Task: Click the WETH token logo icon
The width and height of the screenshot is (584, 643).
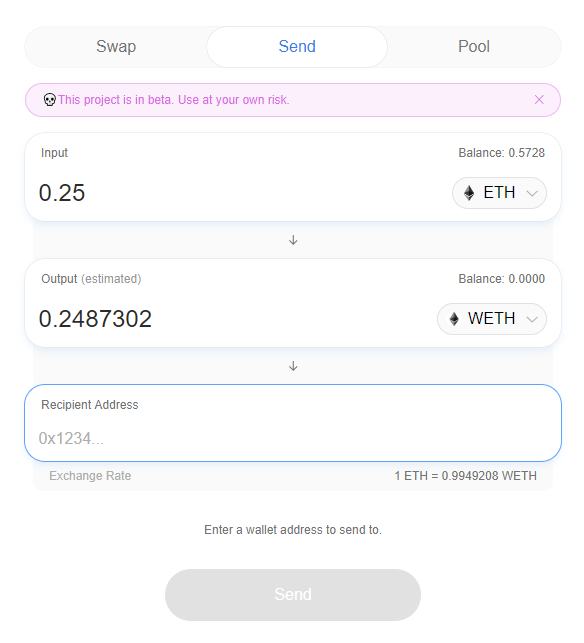Action: tap(454, 319)
